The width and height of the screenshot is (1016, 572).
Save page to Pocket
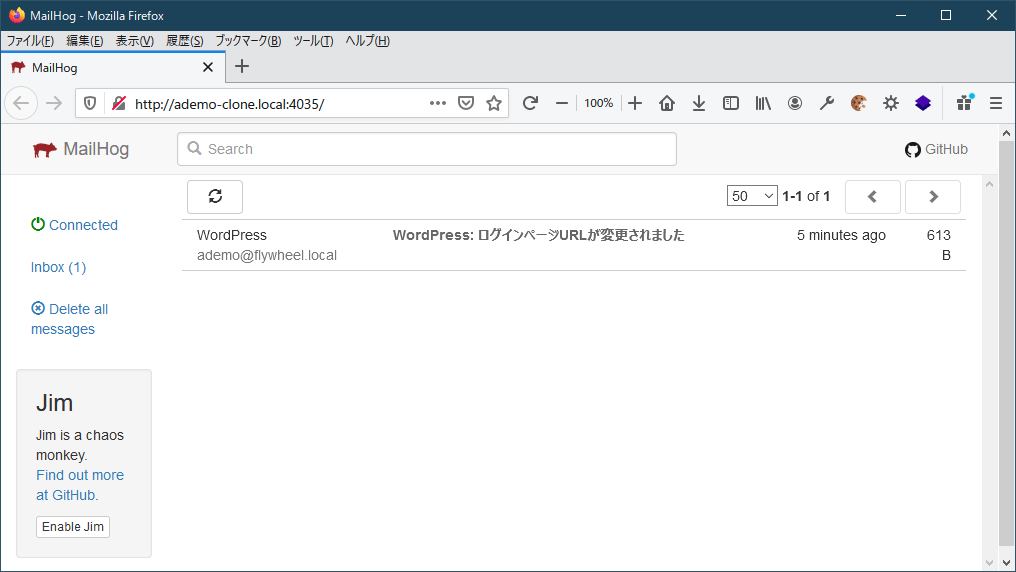[x=466, y=103]
